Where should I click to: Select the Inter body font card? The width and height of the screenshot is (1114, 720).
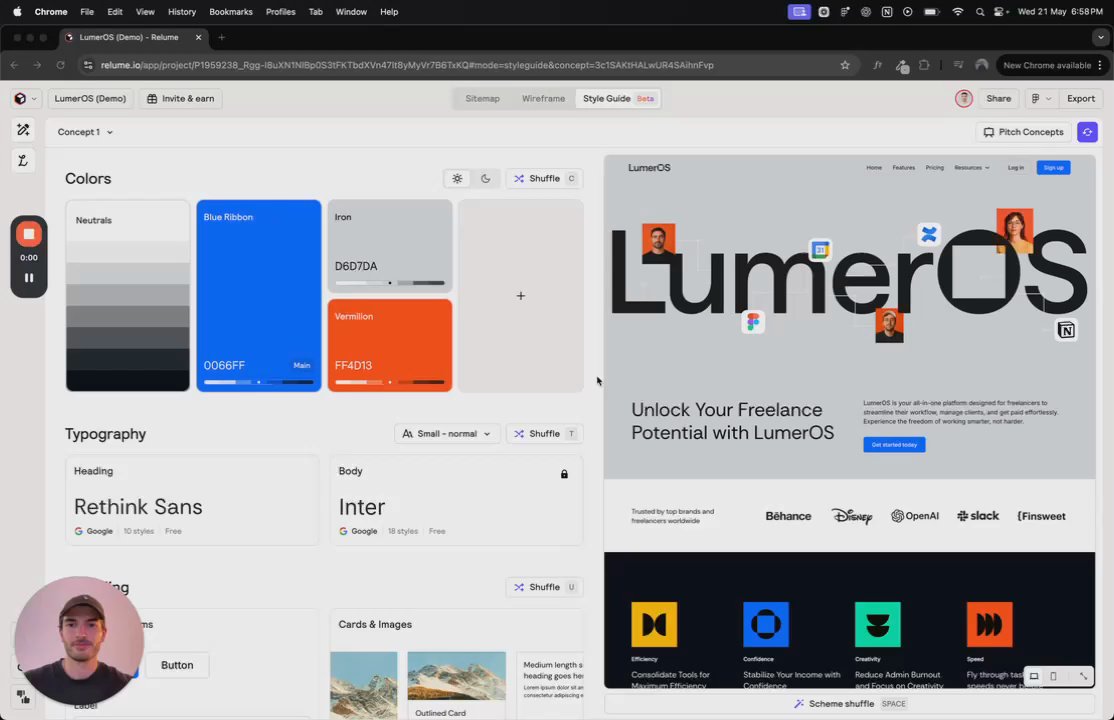click(x=456, y=500)
